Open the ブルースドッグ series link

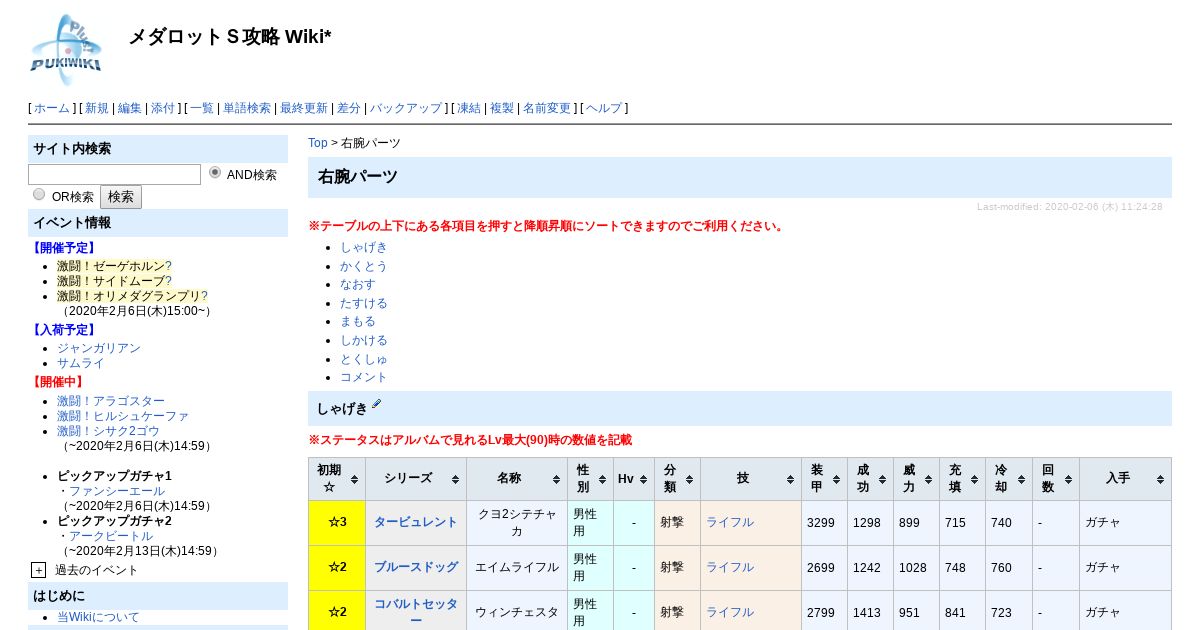[x=416, y=567]
